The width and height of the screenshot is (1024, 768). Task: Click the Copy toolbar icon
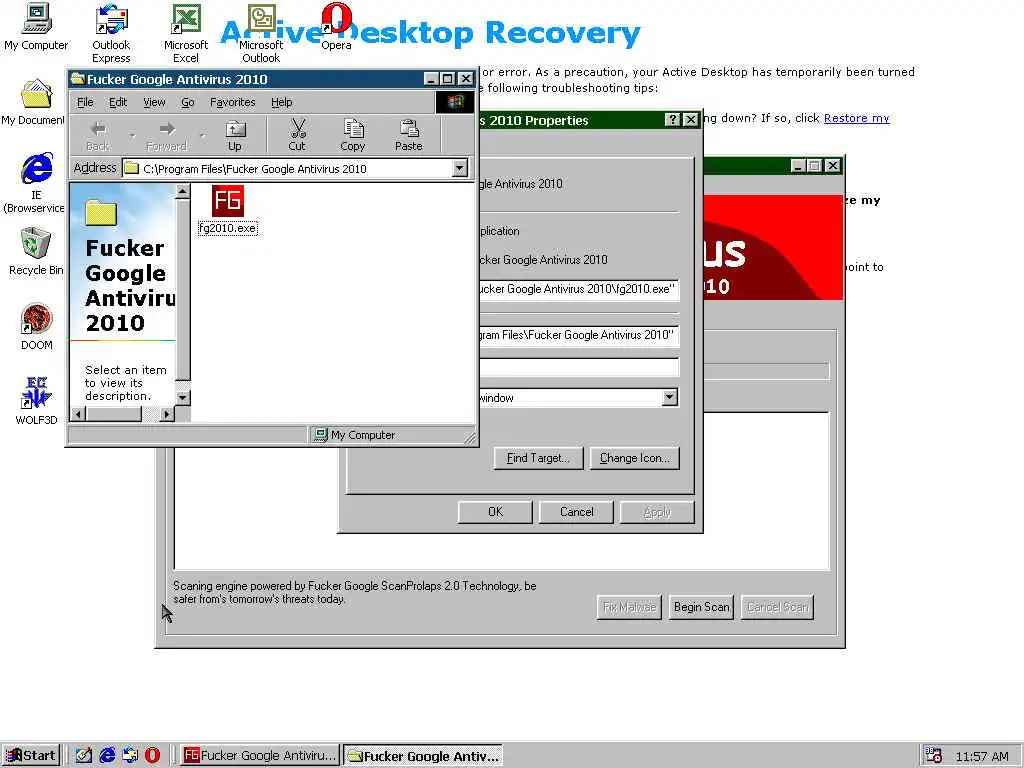click(x=353, y=136)
